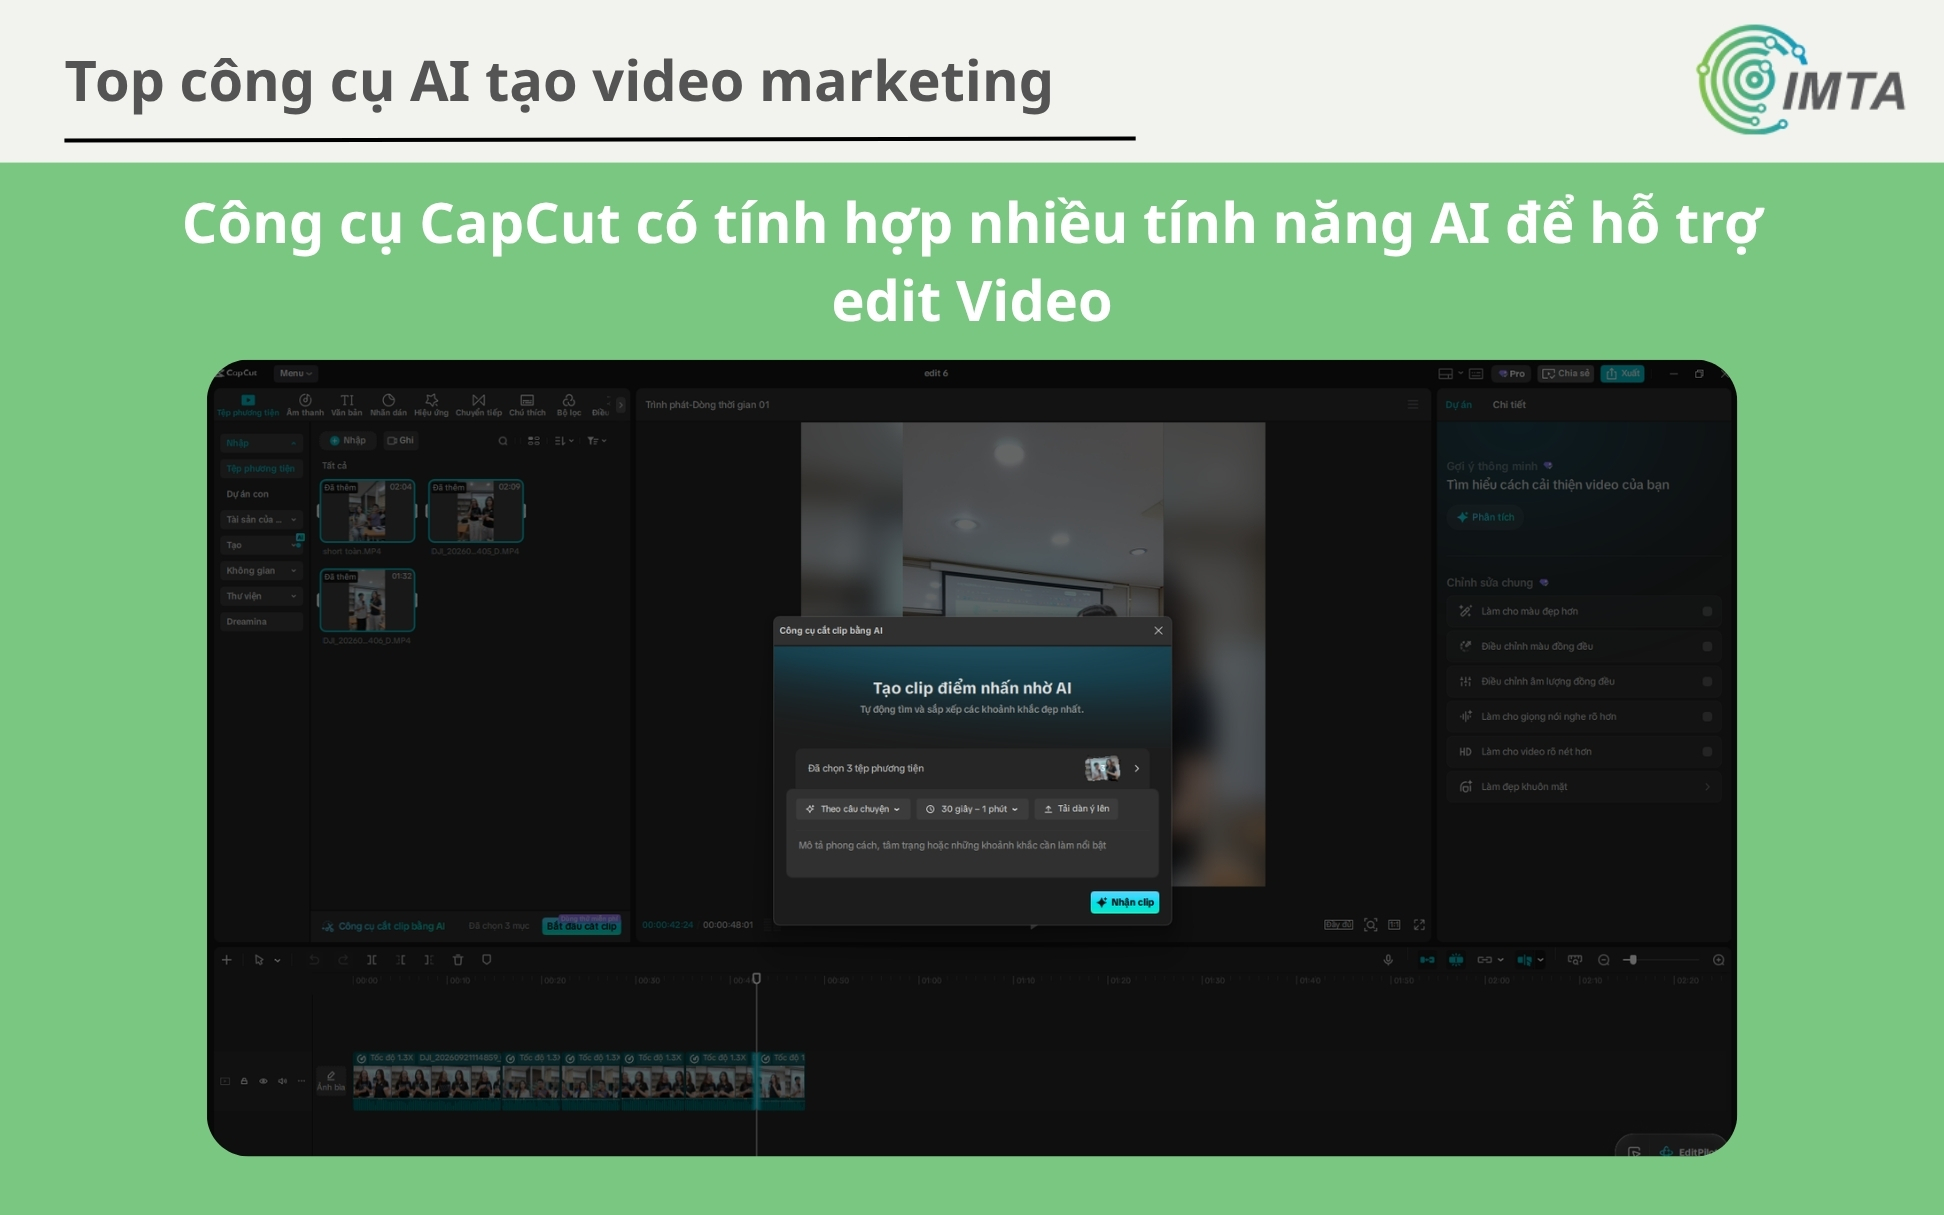The image size is (1944, 1215).
Task: Toggle Điều chỉnh màu đồng đều checkbox
Action: point(1707,646)
